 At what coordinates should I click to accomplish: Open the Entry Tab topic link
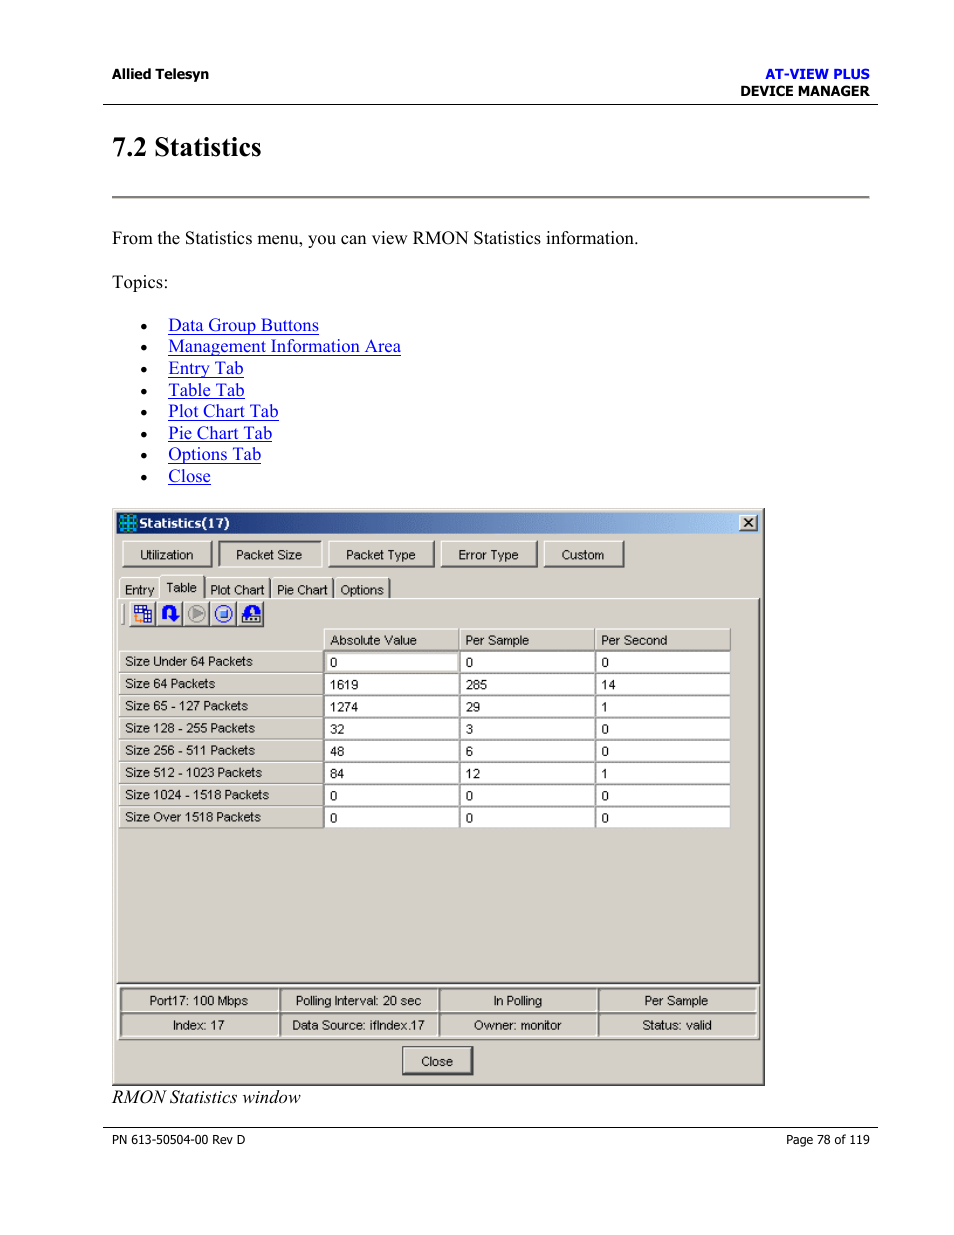pos(206,368)
